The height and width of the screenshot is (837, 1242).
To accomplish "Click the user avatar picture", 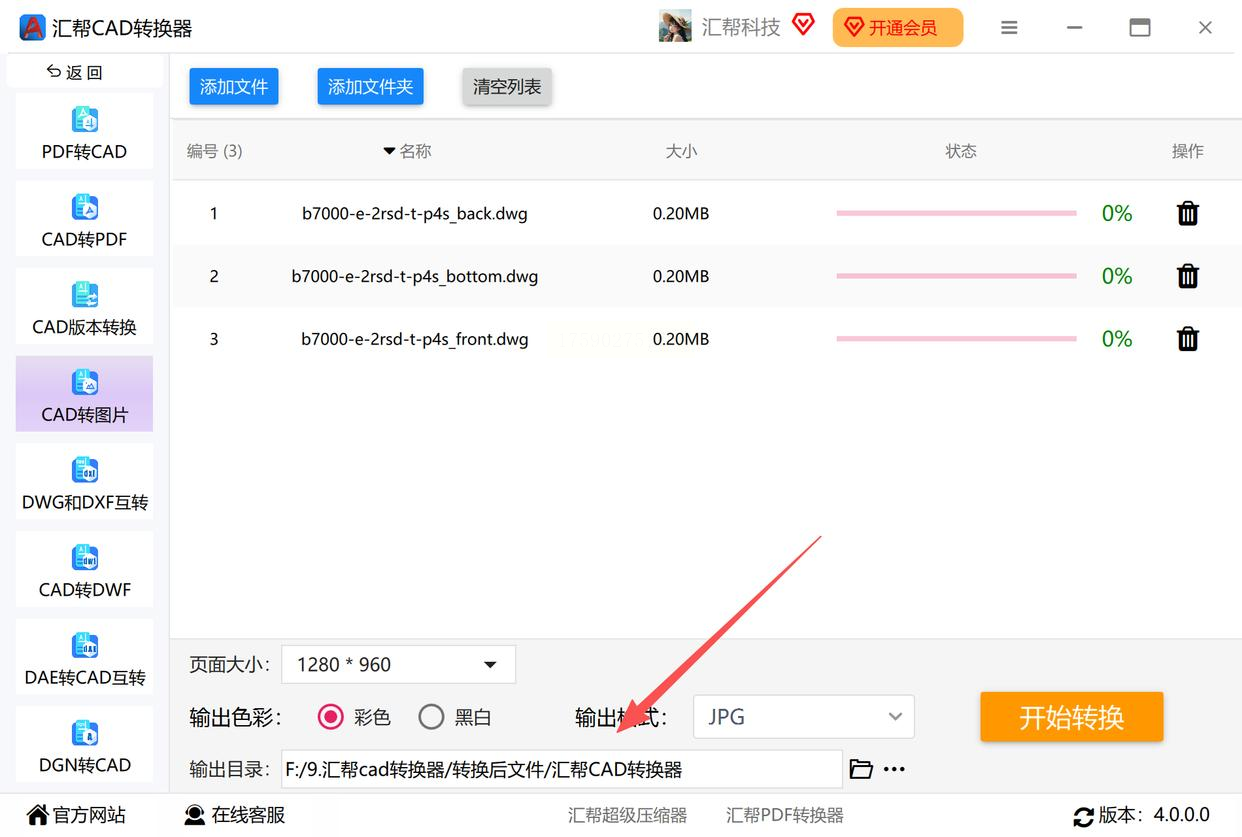I will pos(675,26).
